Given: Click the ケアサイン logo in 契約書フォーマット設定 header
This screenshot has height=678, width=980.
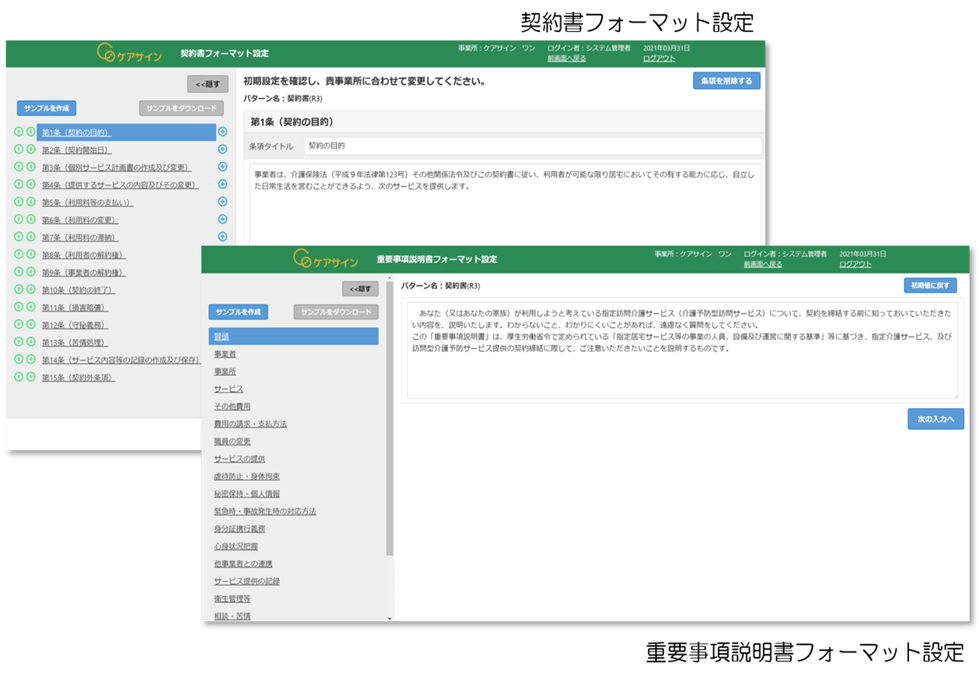Looking at the screenshot, I should (x=129, y=53).
